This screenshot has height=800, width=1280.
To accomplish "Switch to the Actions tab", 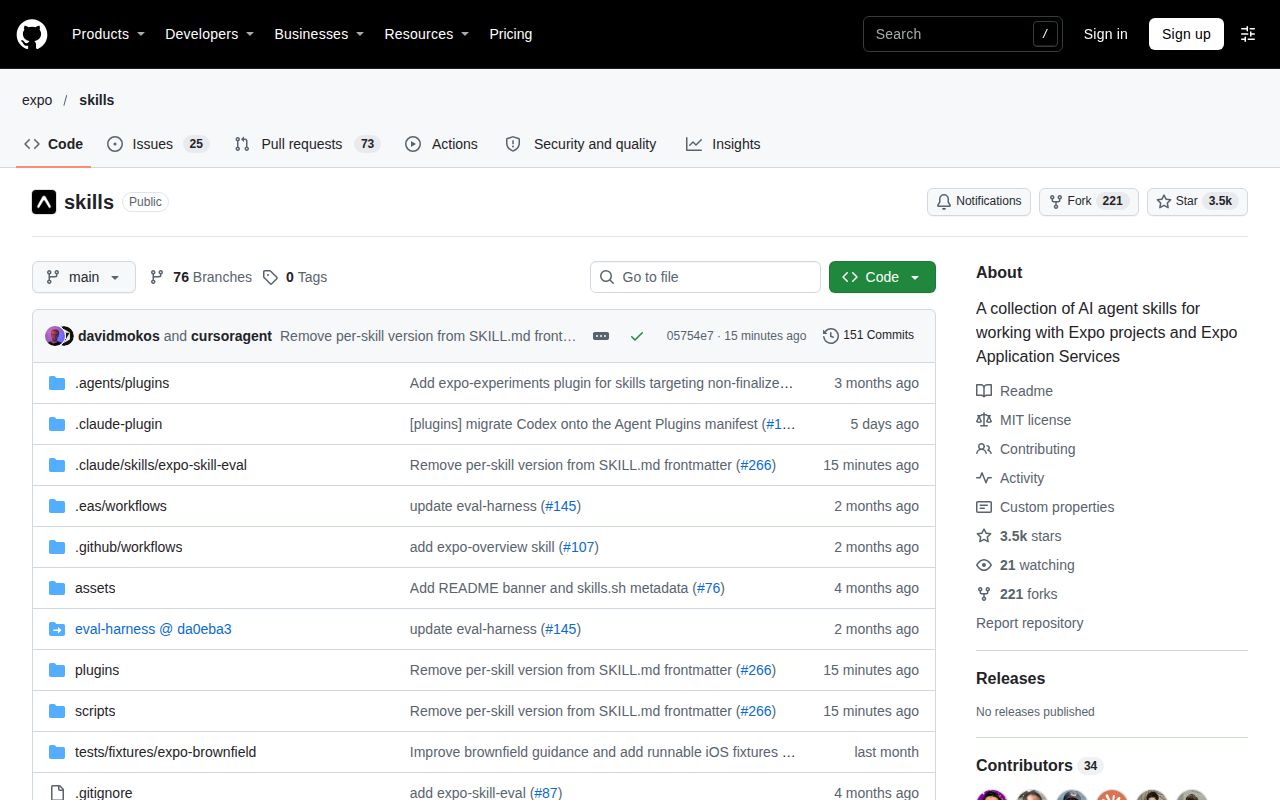I will pos(441,144).
